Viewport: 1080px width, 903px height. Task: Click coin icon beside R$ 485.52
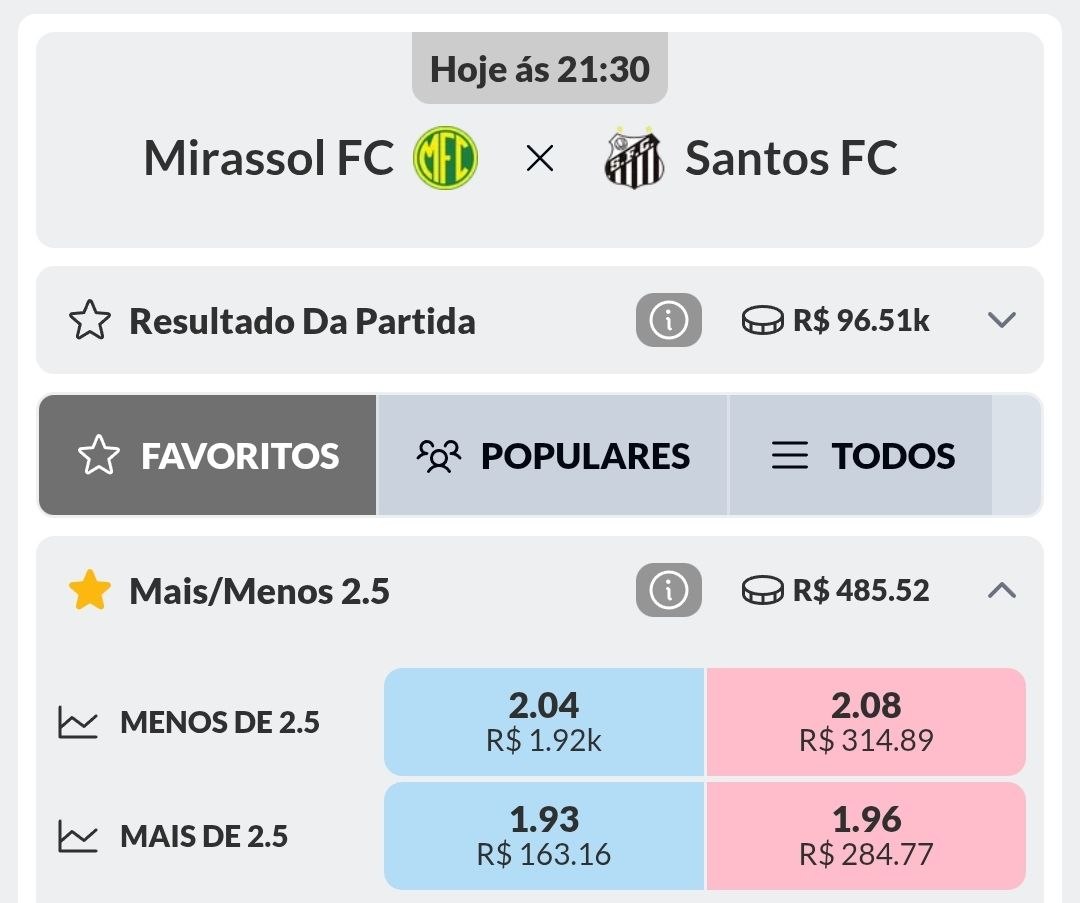762,591
